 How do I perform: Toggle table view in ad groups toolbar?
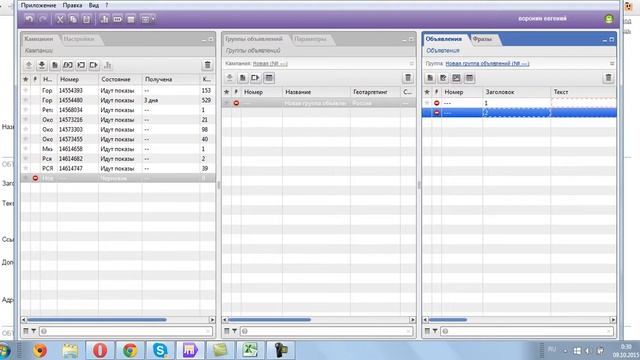point(269,78)
